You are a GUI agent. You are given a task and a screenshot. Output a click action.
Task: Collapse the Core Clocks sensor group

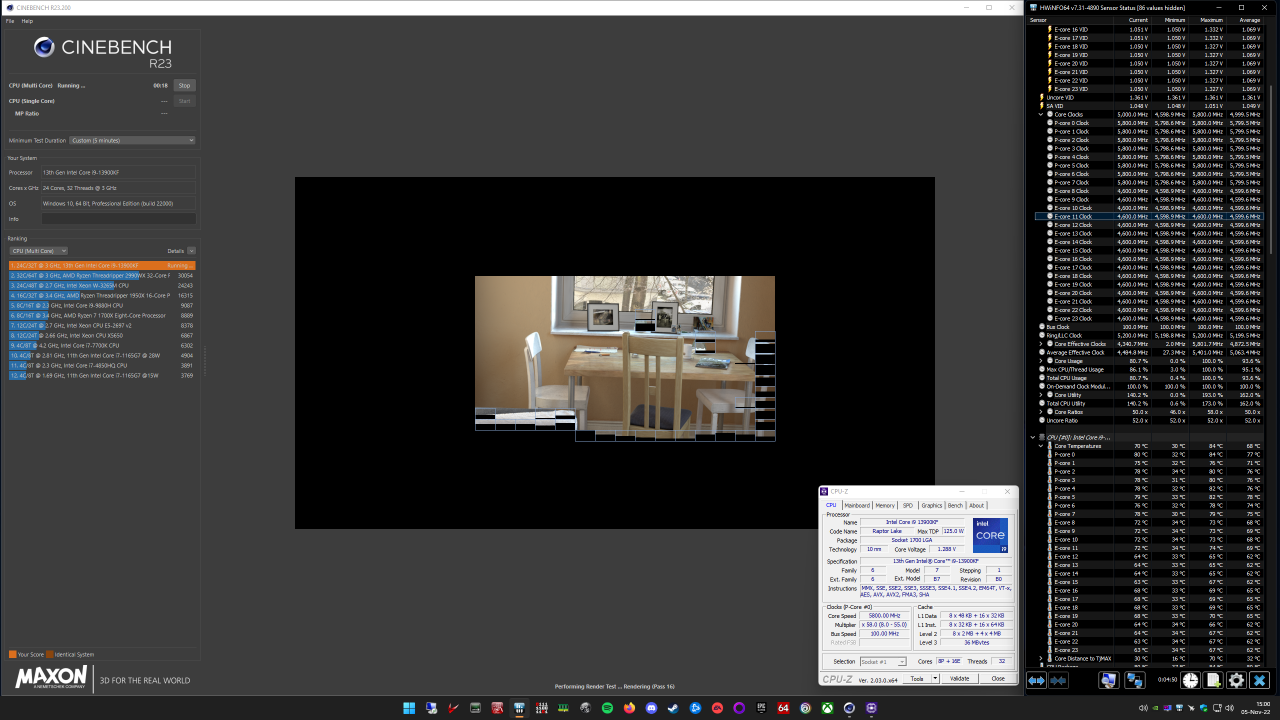[1038, 114]
